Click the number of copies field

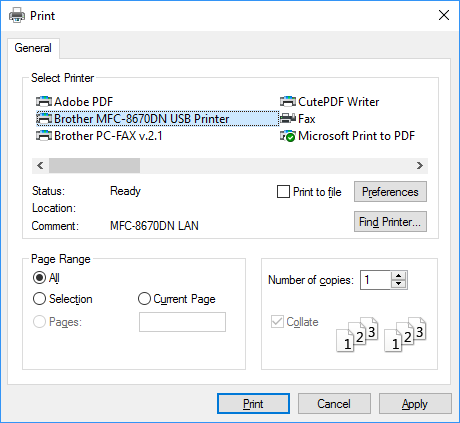[x=376, y=280]
